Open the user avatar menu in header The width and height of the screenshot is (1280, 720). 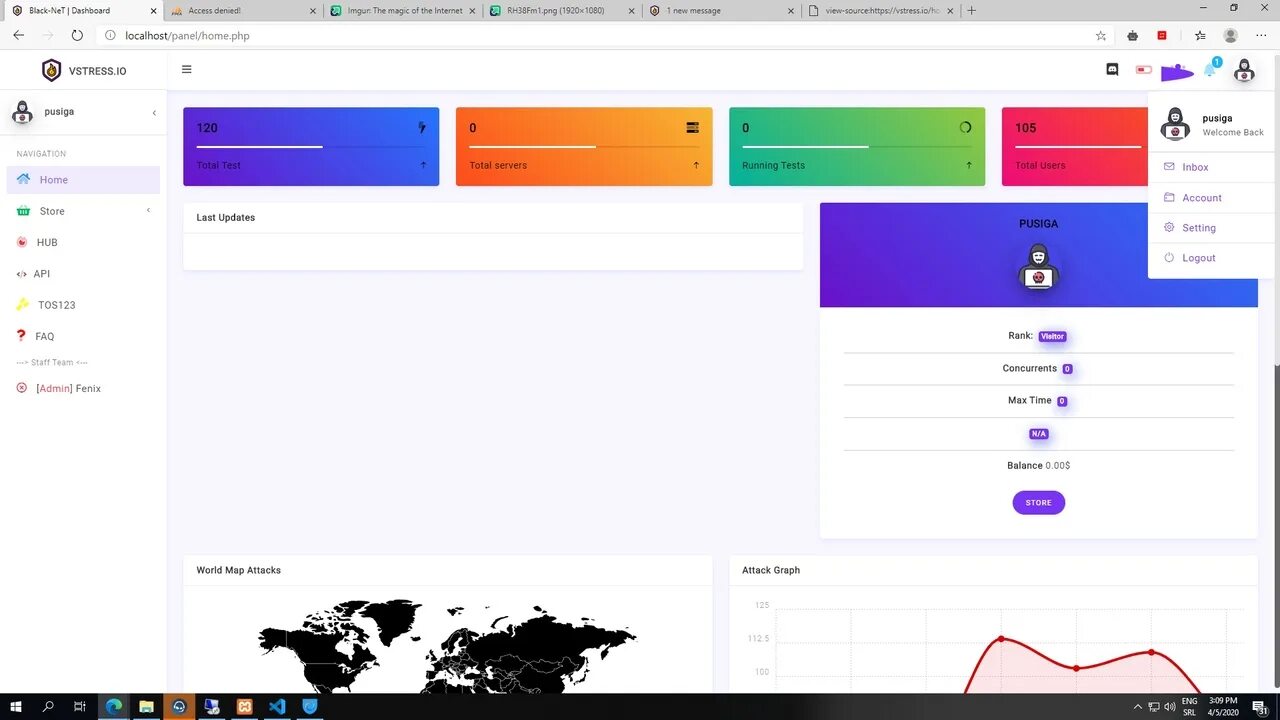pos(1244,70)
